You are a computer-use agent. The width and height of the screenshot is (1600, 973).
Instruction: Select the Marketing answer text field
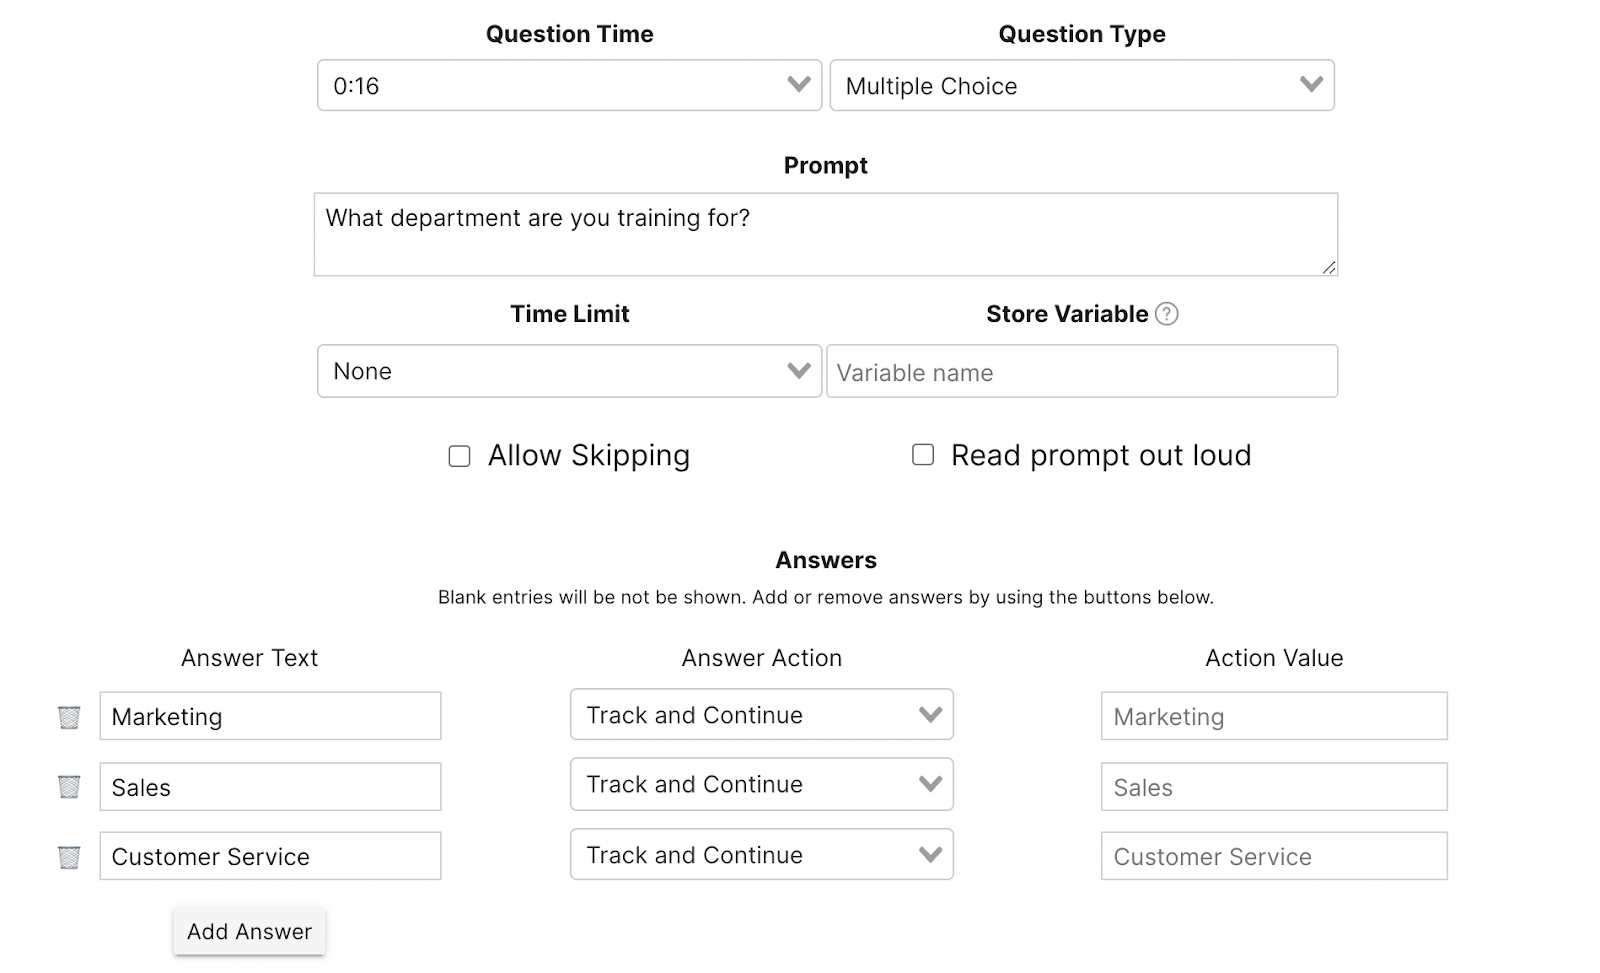tap(270, 716)
